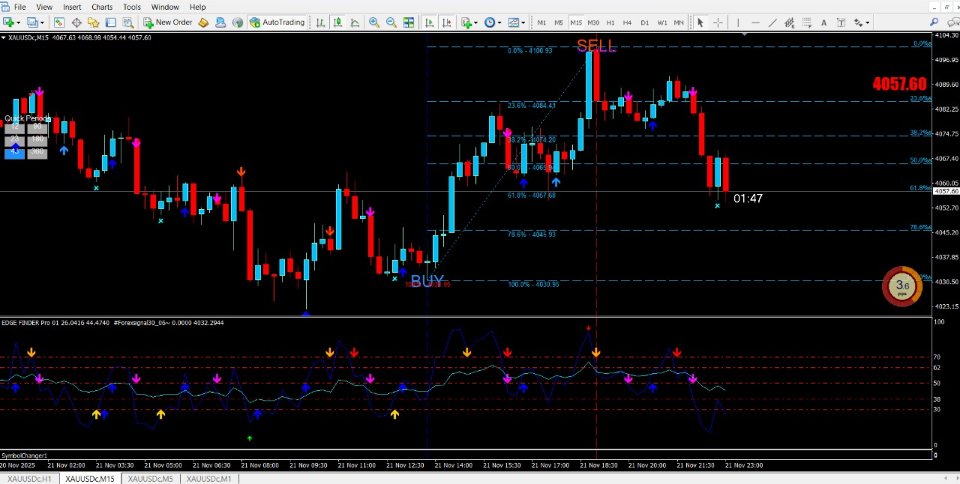Image resolution: width=960 pixels, height=484 pixels.
Task: Open the Templates dropdown
Action: pos(516,23)
